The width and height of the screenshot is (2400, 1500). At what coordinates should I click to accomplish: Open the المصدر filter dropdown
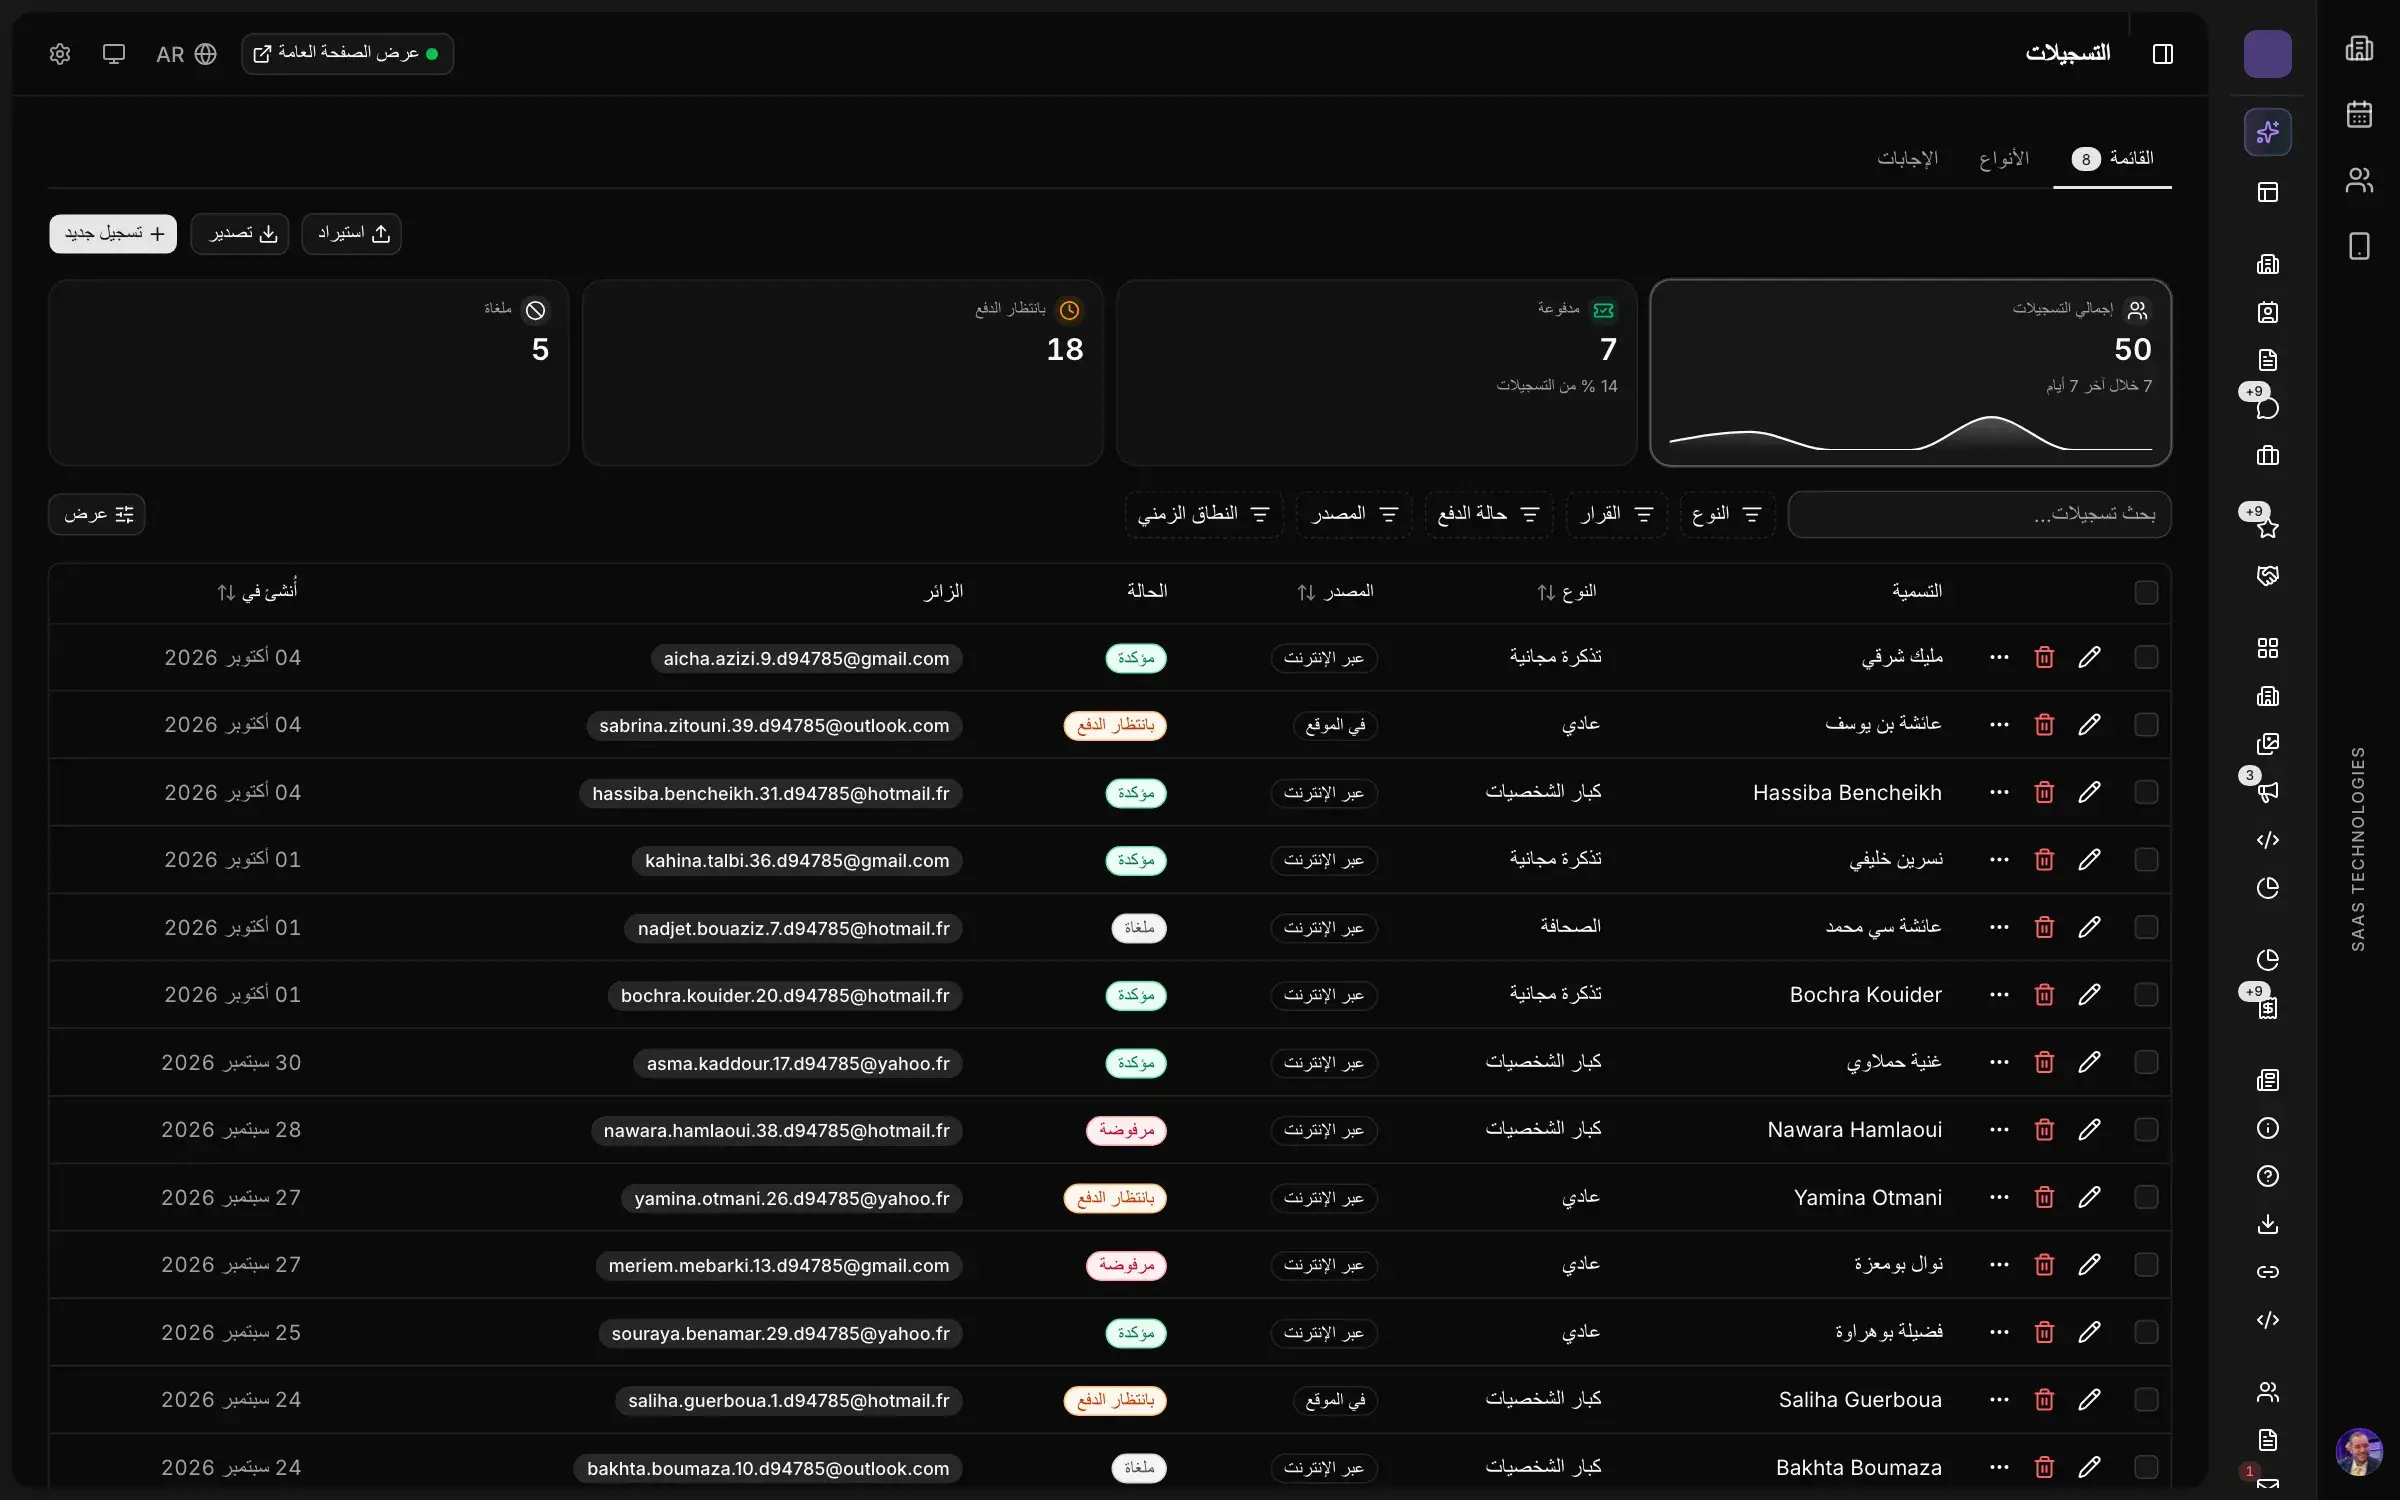click(x=1354, y=514)
